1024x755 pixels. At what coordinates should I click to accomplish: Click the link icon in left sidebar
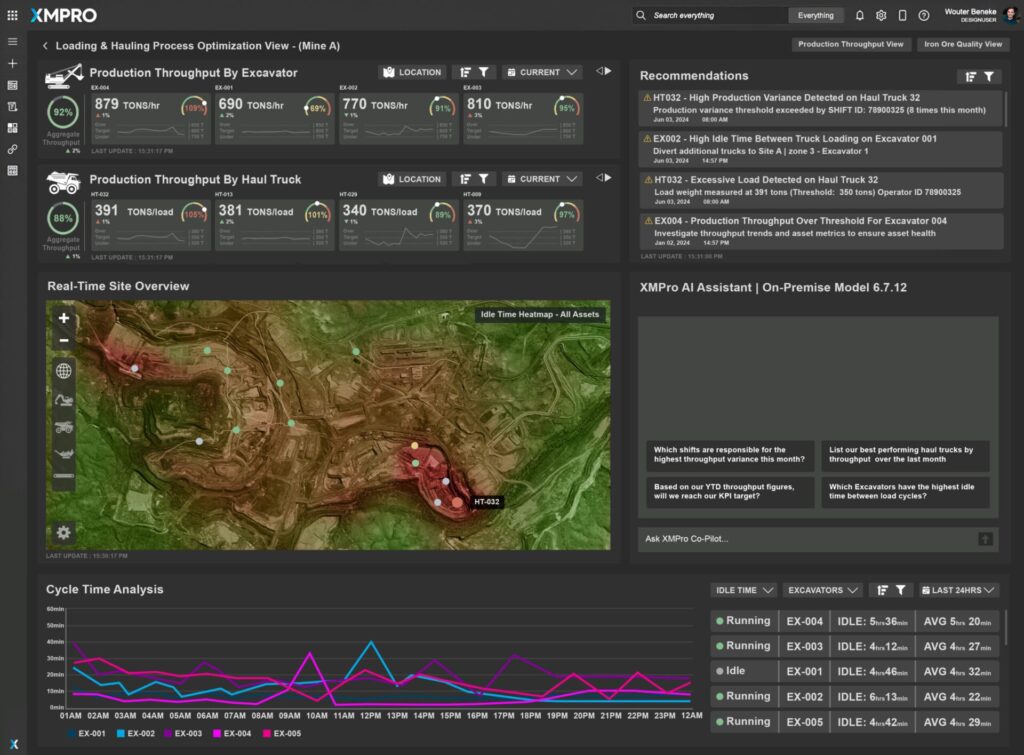[12, 149]
